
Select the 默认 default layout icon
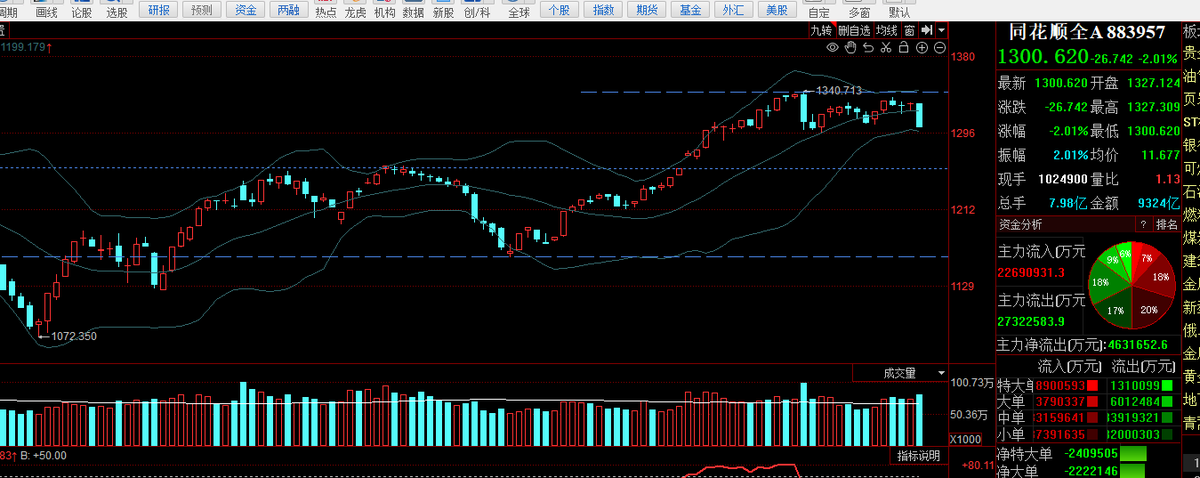coord(899,12)
